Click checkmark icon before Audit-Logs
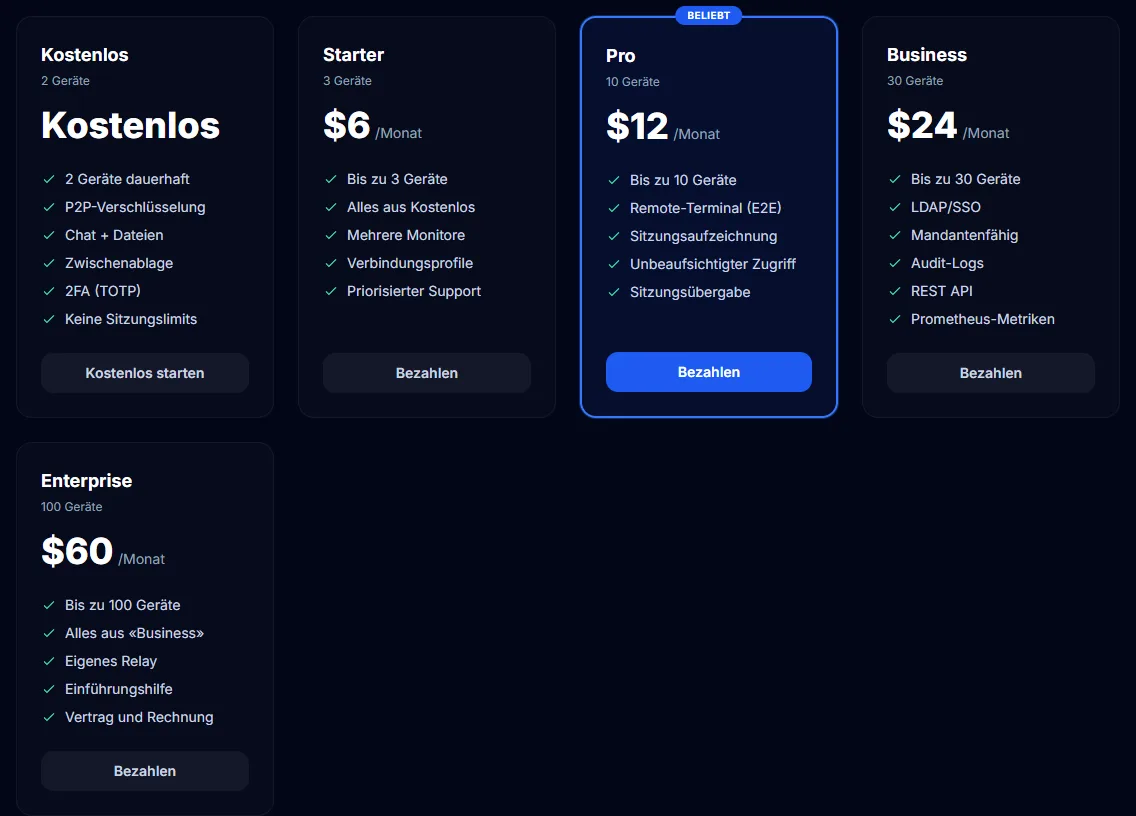The height and width of the screenshot is (816, 1136). click(895, 263)
